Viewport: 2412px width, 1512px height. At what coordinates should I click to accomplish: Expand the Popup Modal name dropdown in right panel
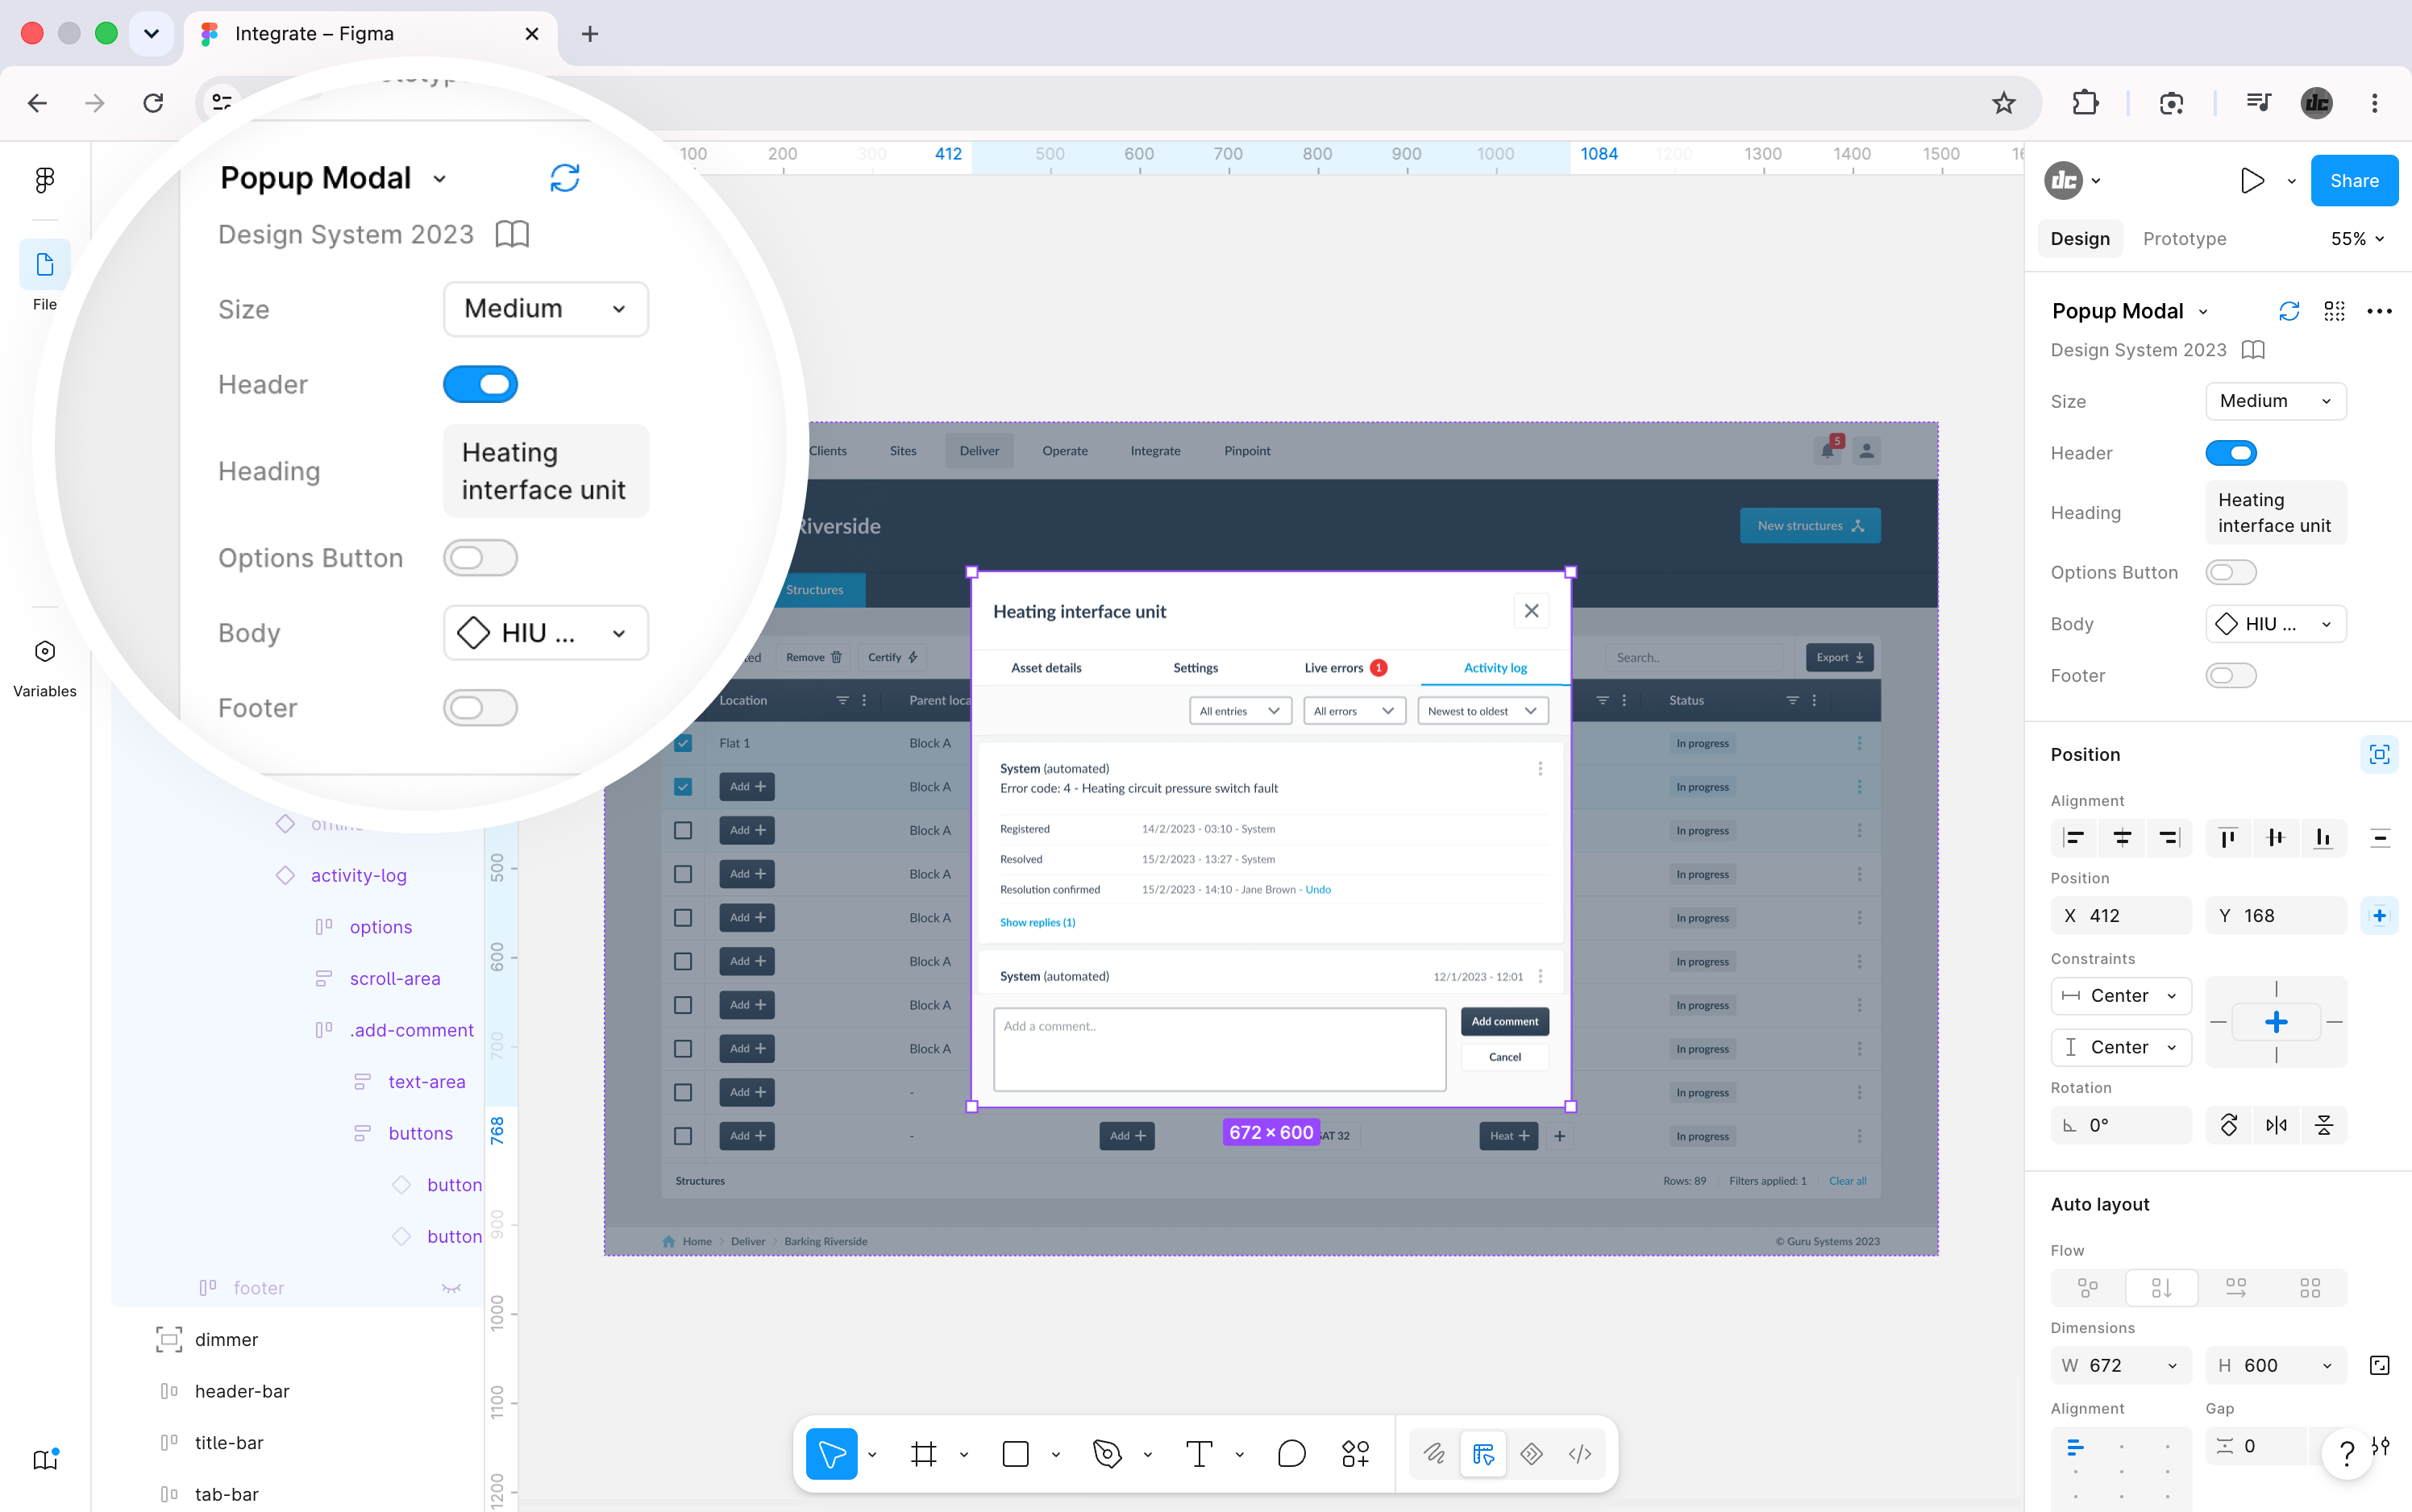[2203, 312]
